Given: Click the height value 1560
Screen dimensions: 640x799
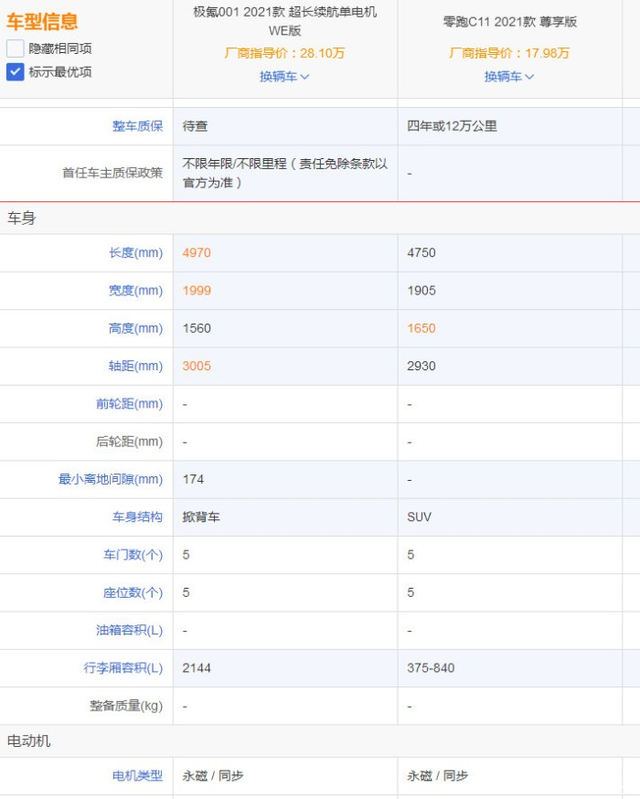Looking at the screenshot, I should tap(197, 328).
